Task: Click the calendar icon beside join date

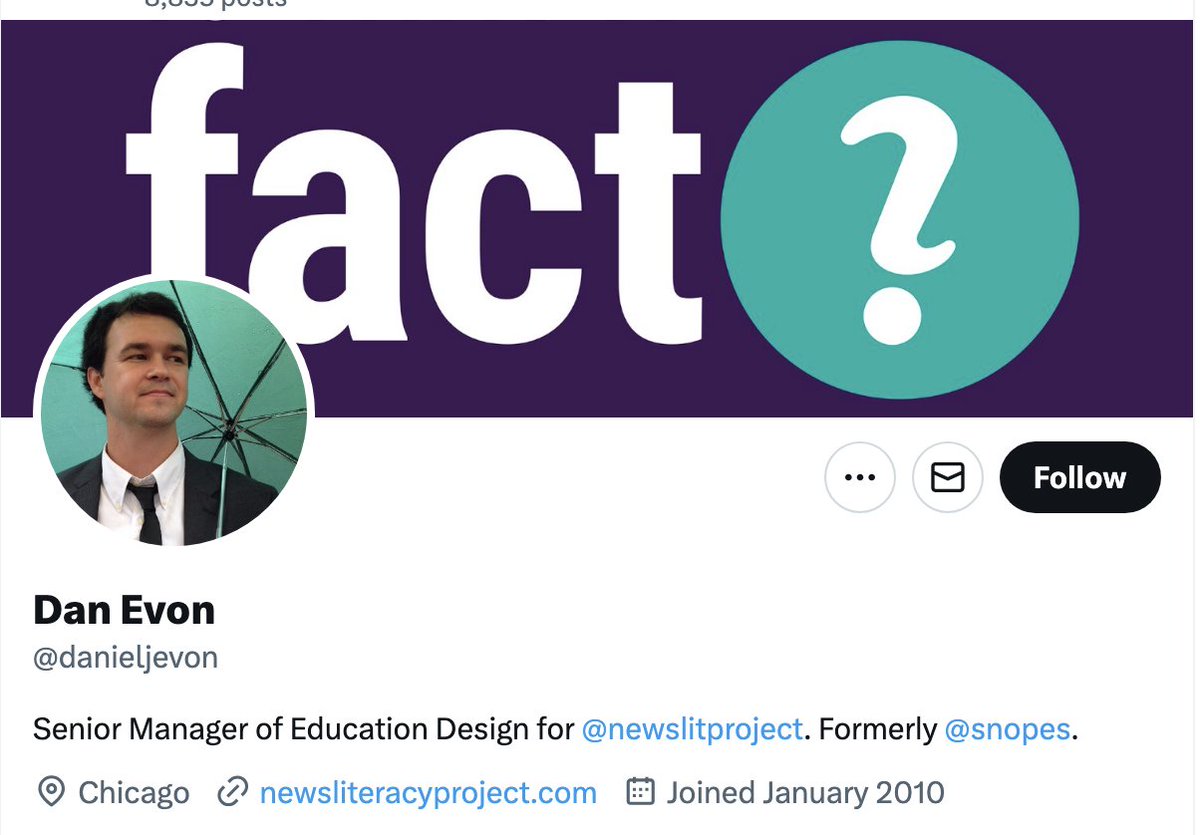Action: point(639,792)
